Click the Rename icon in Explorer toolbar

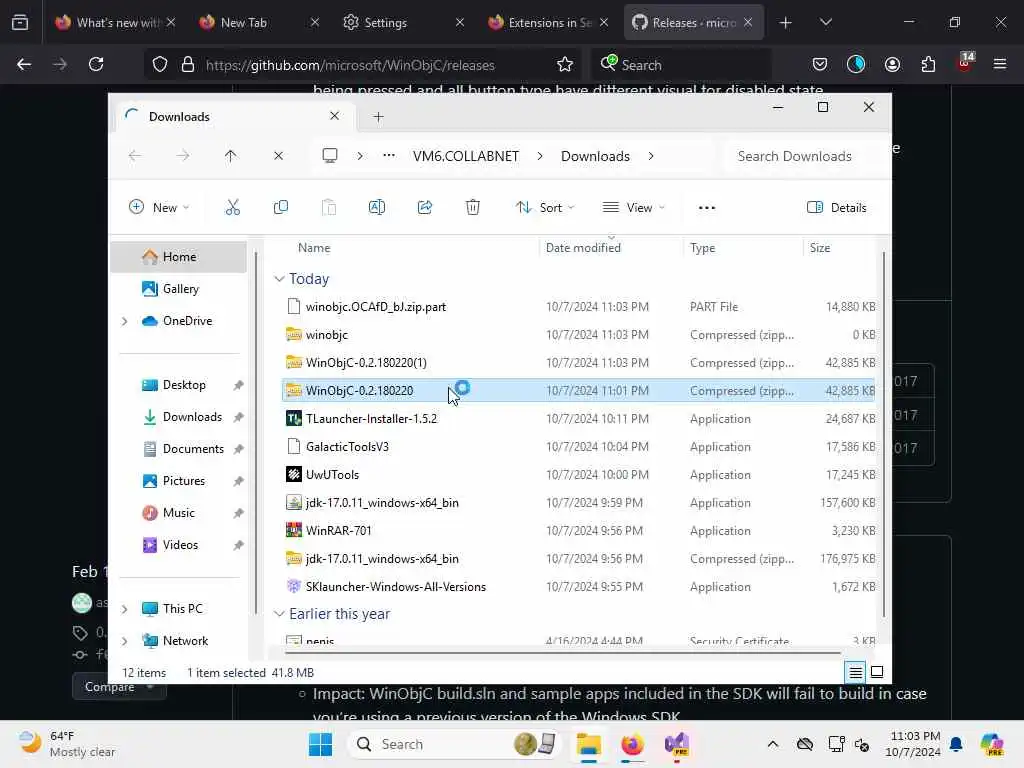(377, 208)
